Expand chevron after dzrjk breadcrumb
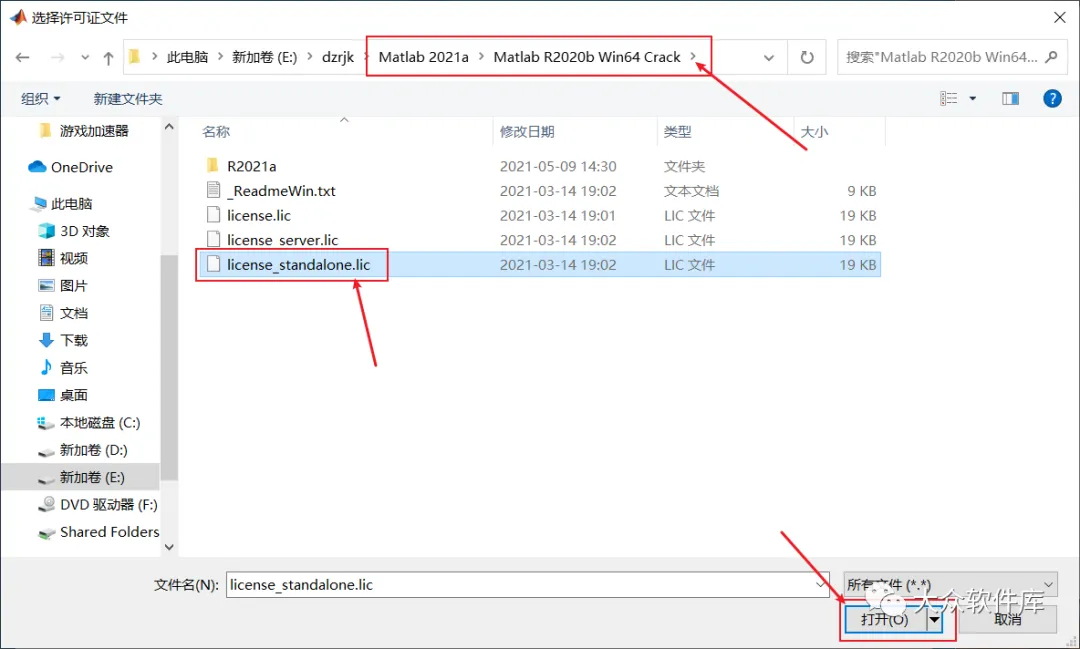 pyautogui.click(x=367, y=56)
